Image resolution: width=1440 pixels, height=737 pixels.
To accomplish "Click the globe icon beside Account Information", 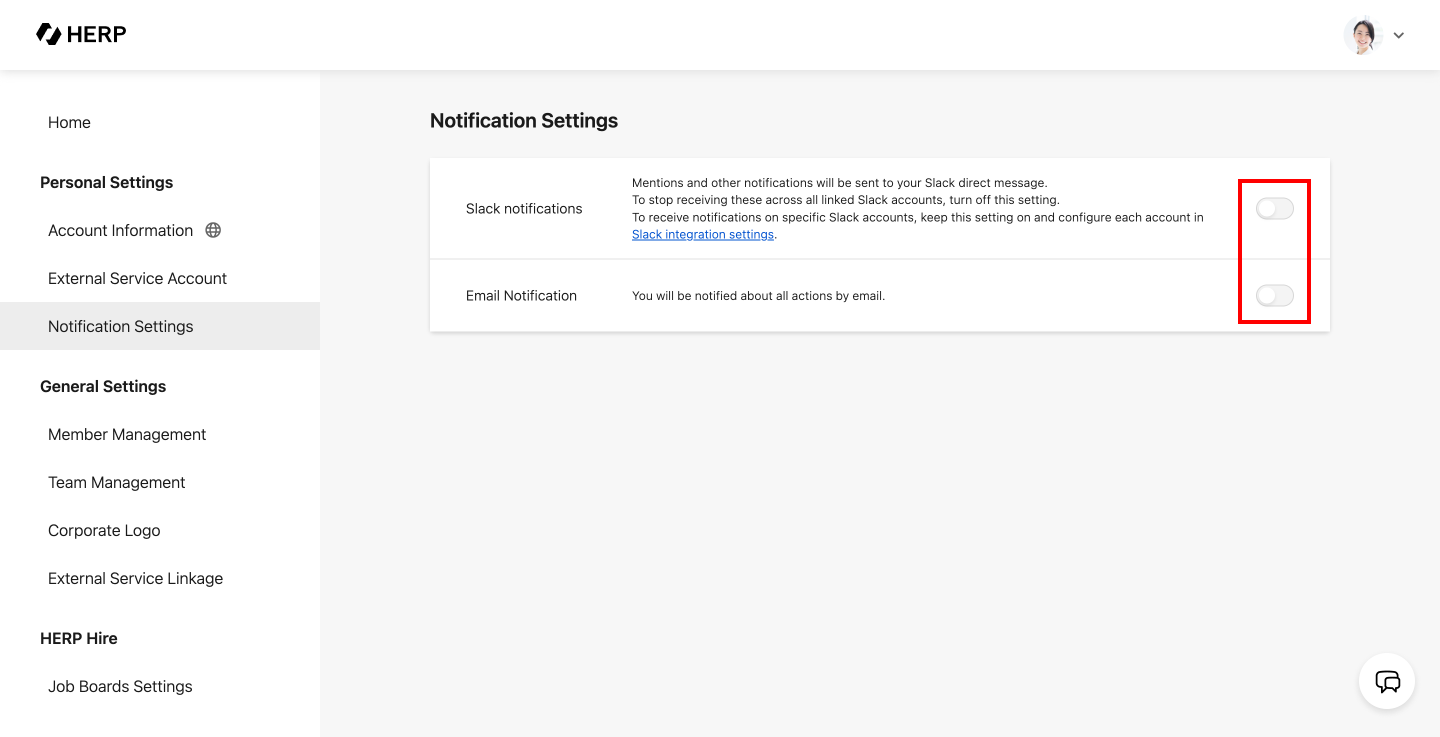I will tap(213, 230).
